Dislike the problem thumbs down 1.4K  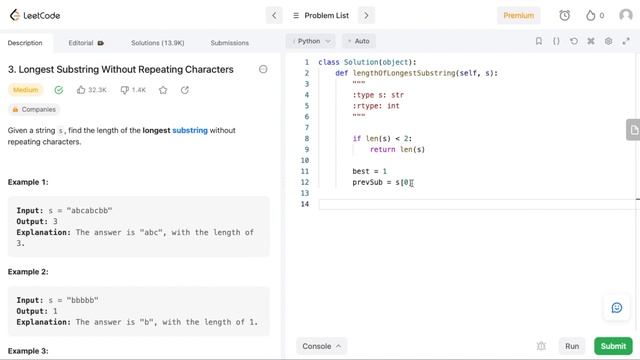click(x=133, y=90)
